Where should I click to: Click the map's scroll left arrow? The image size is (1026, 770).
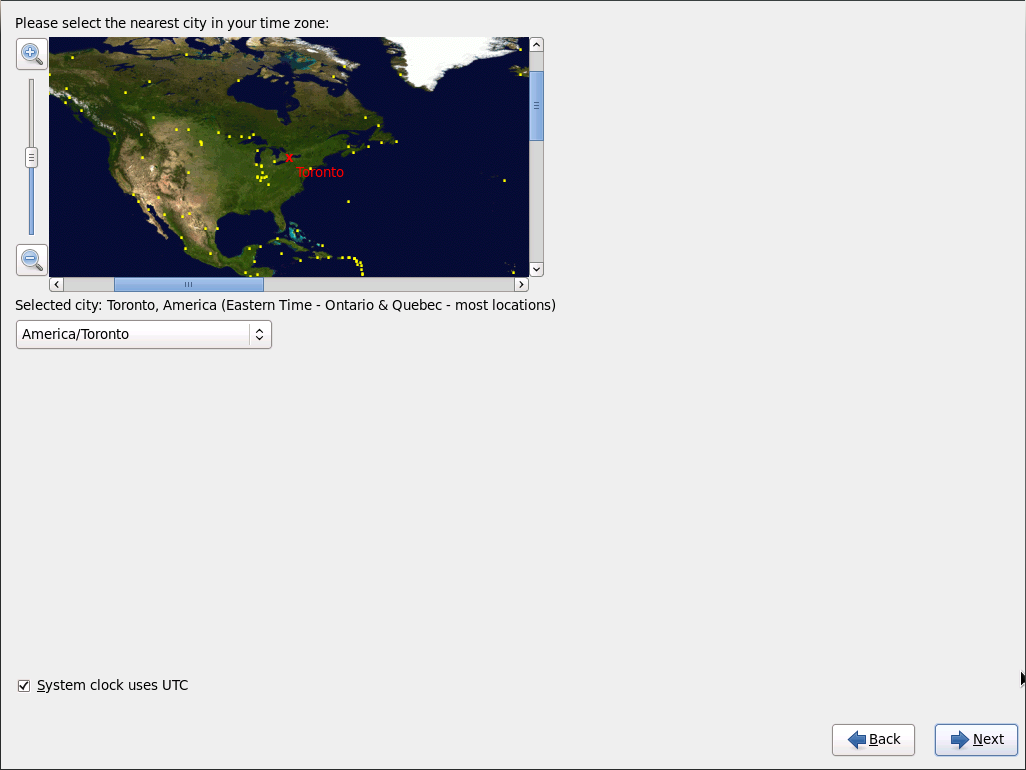pos(57,284)
